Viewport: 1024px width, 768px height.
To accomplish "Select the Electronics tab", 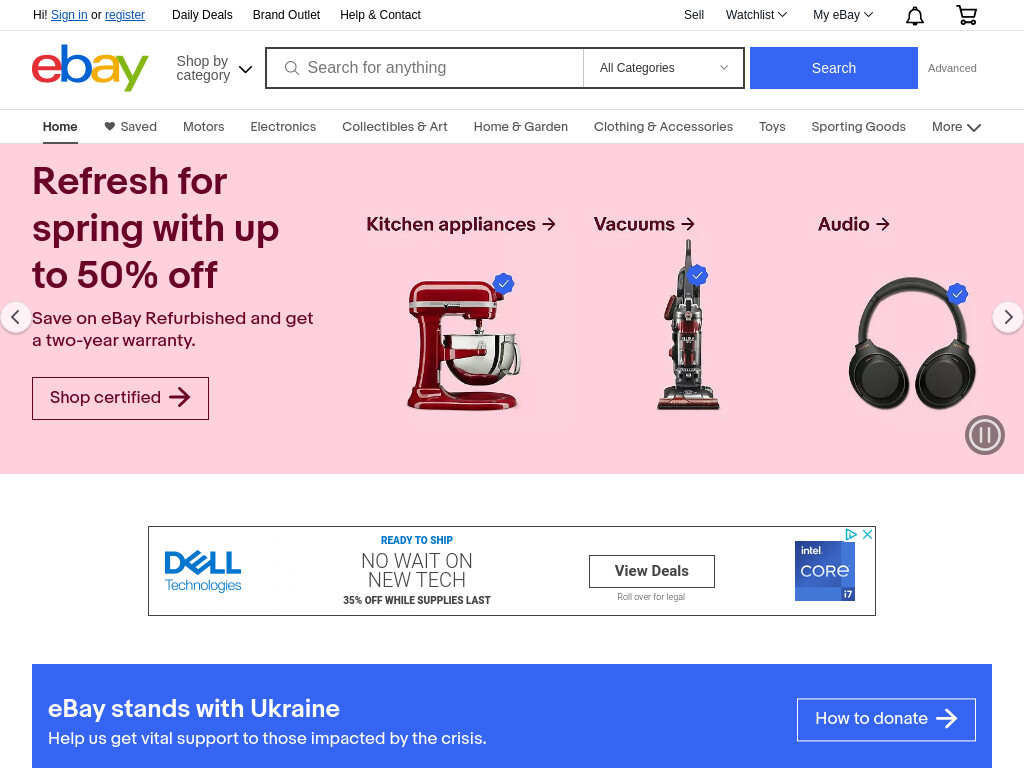I will [283, 127].
